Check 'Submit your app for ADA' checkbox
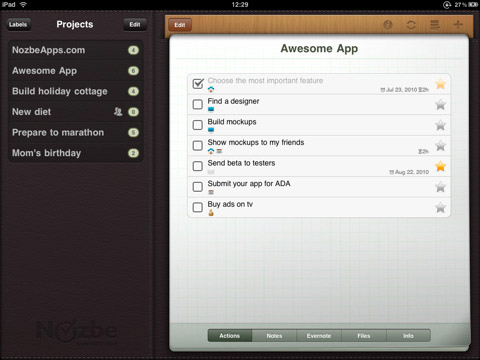This screenshot has width=480, height=360. point(198,187)
